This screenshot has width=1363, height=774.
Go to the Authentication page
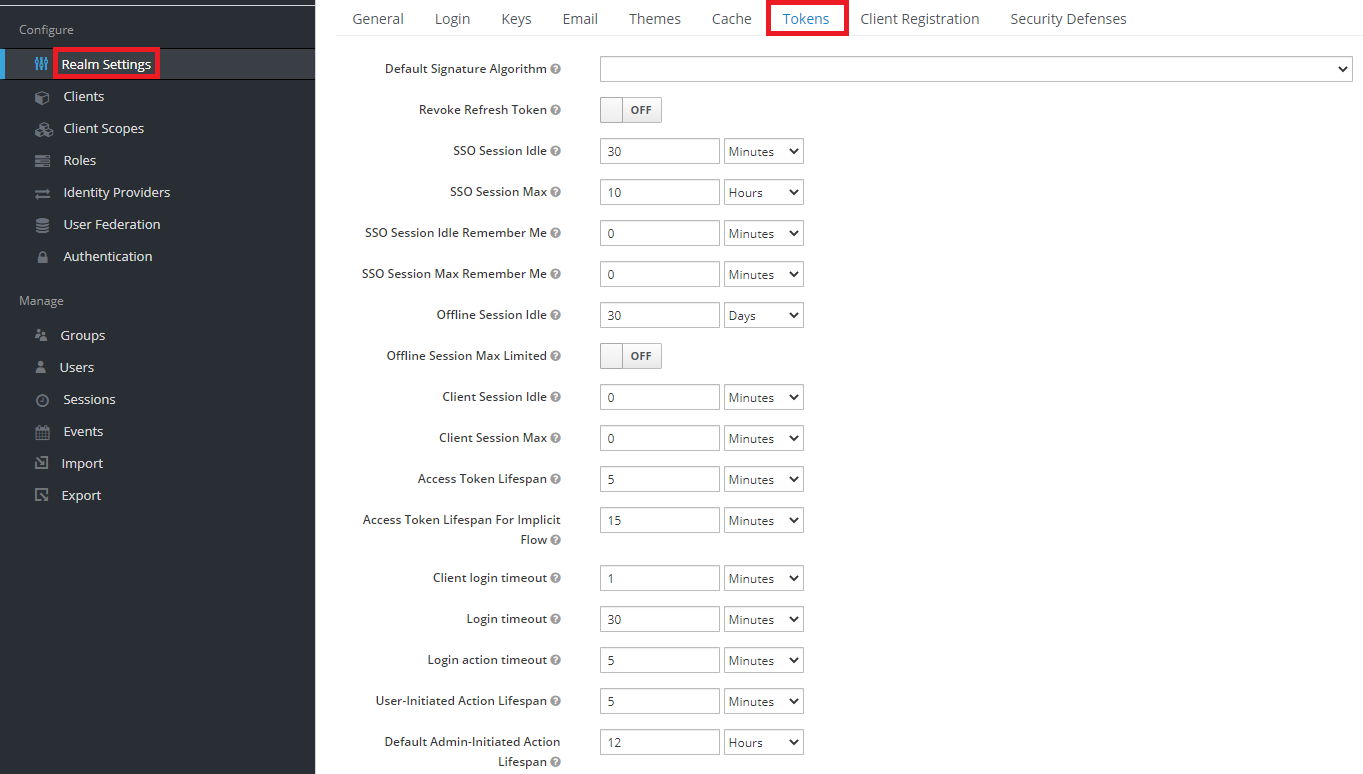pyautogui.click(x=108, y=257)
